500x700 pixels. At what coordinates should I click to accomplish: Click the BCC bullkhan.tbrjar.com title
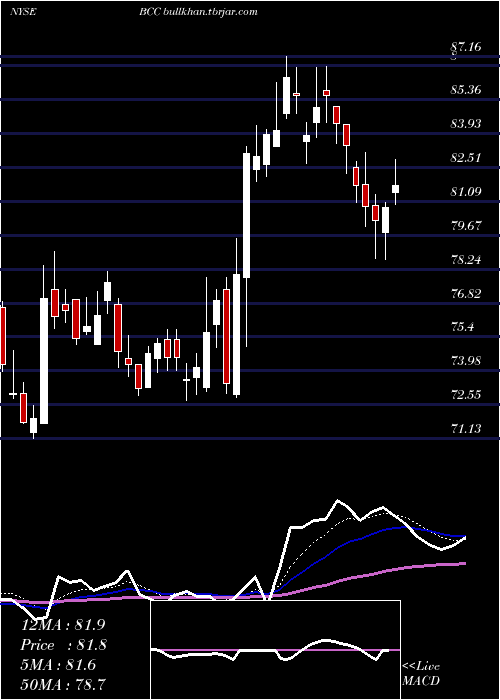198,12
